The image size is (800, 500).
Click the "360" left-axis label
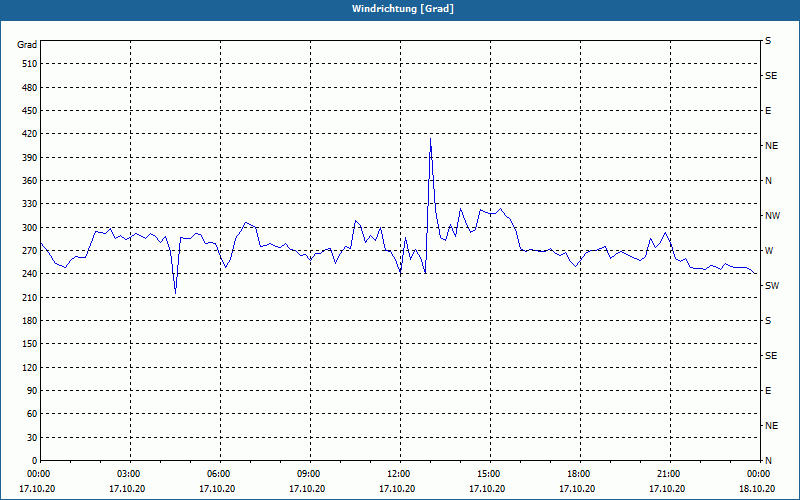30,181
